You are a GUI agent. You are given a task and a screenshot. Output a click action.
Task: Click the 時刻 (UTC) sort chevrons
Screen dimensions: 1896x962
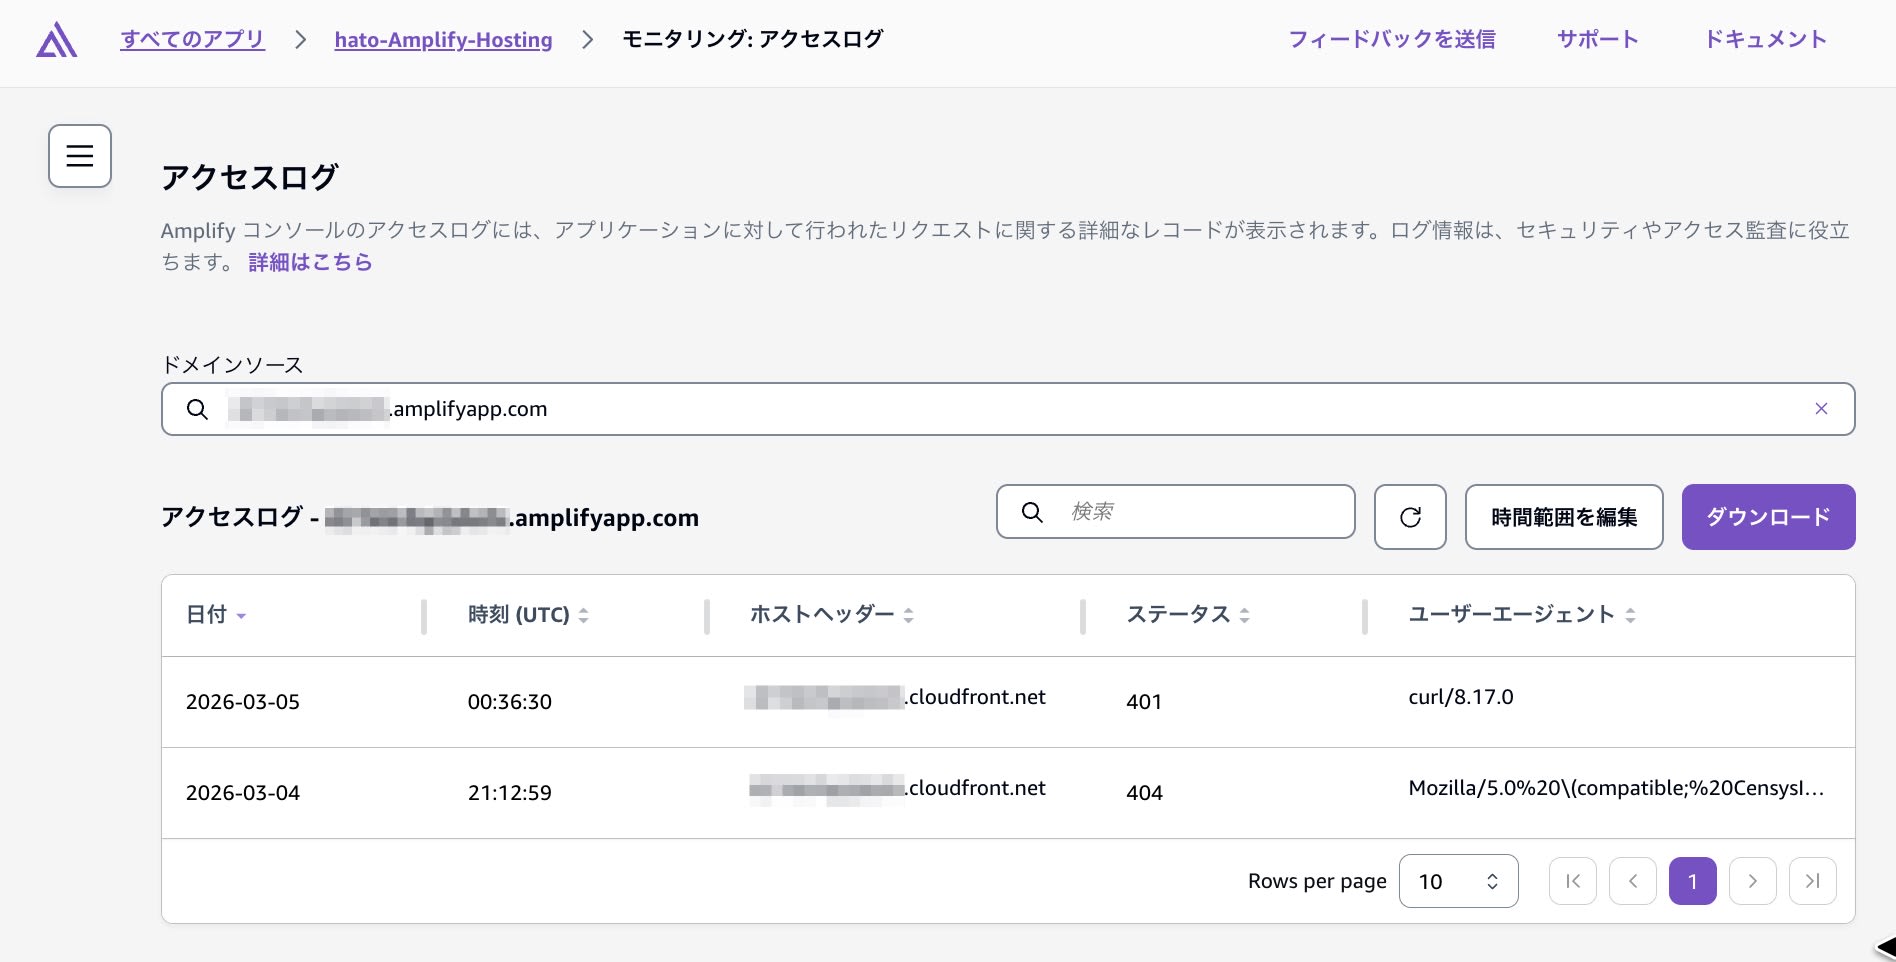pyautogui.click(x=585, y=615)
